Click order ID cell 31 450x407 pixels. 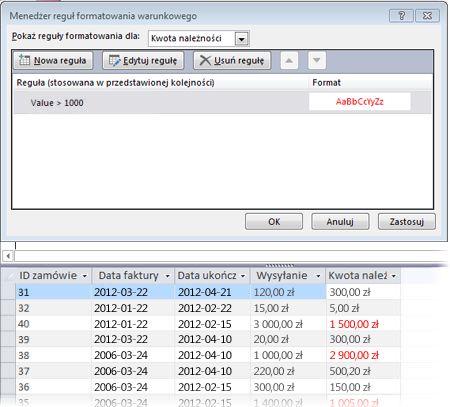[x=53, y=292]
